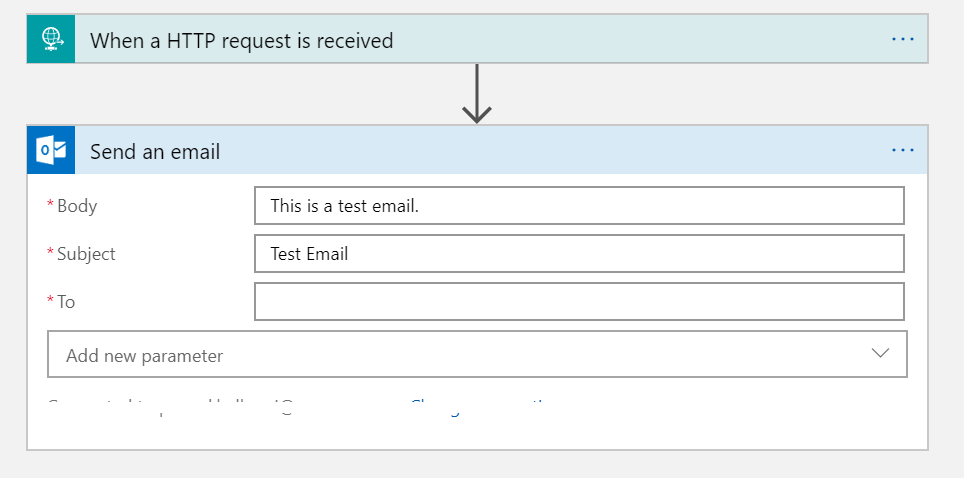Click into the To recipient field
Image resolution: width=964 pixels, height=478 pixels.
pos(579,301)
